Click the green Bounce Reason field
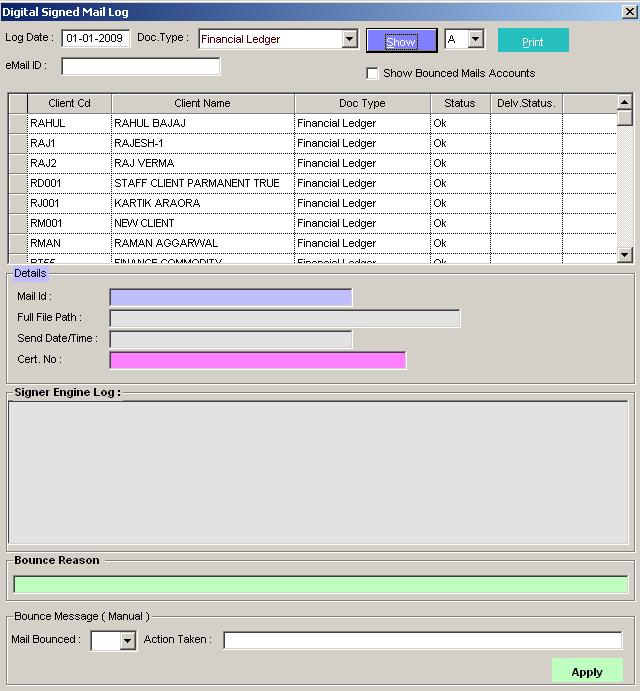Screen dimensions: 640x691 [x=321, y=585]
